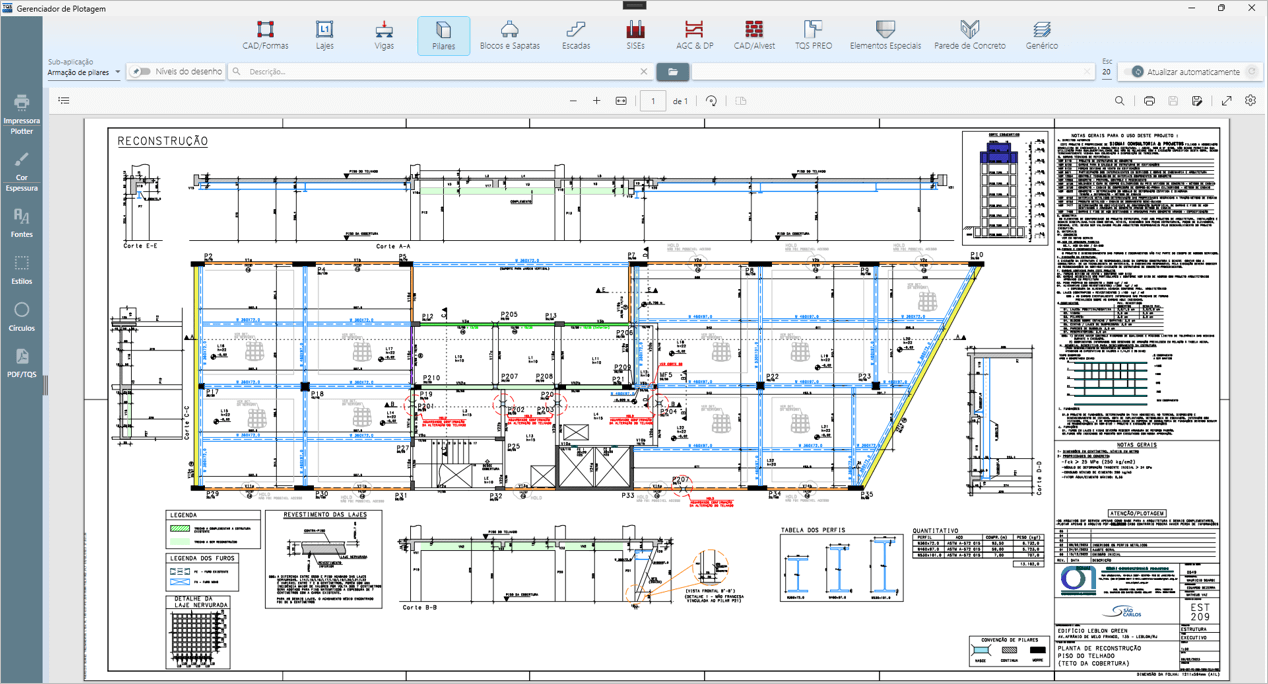Open the folder browse button
This screenshot has height=684, width=1268.
[x=672, y=72]
